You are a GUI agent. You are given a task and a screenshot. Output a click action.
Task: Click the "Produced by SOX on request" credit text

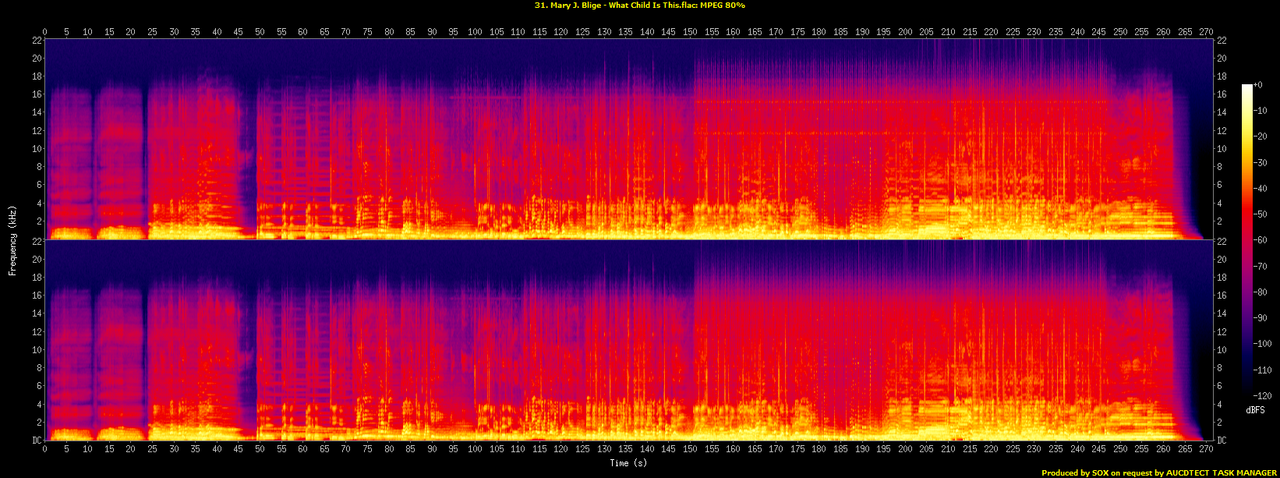click(1097, 473)
